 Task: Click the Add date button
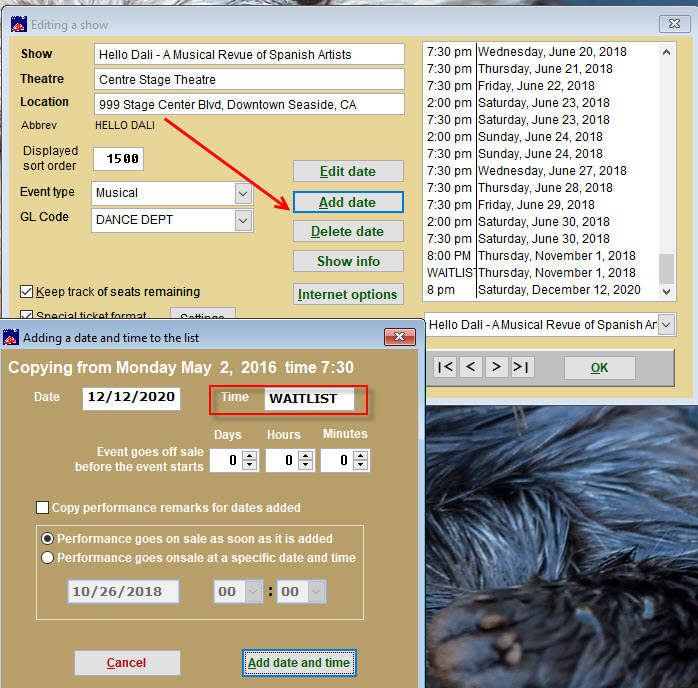[347, 202]
